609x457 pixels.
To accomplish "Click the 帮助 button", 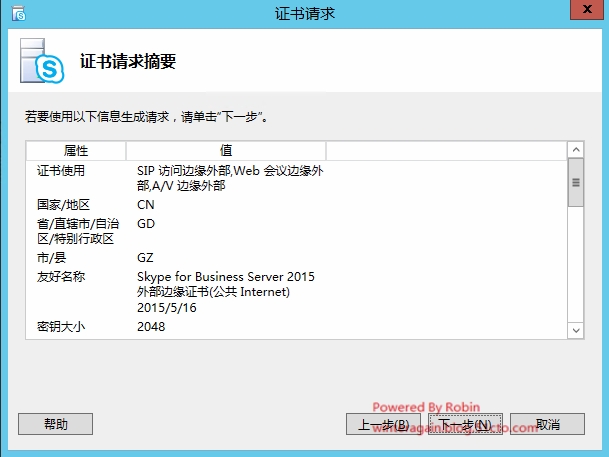I will (56, 424).
